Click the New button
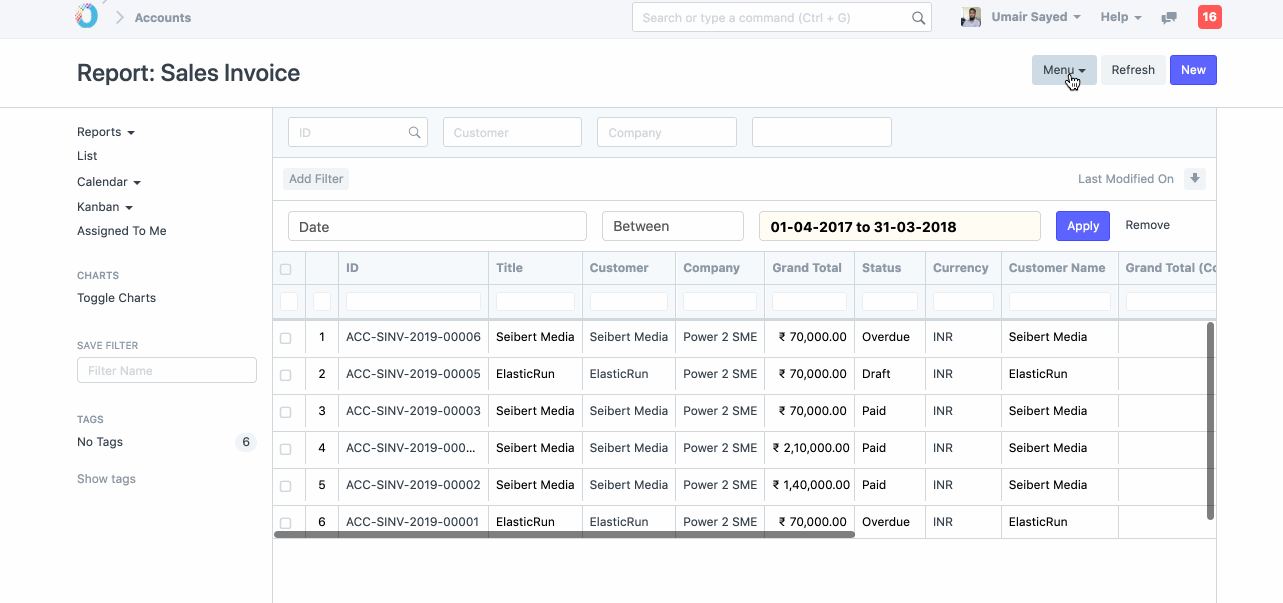The width and height of the screenshot is (1283, 603). [1193, 70]
